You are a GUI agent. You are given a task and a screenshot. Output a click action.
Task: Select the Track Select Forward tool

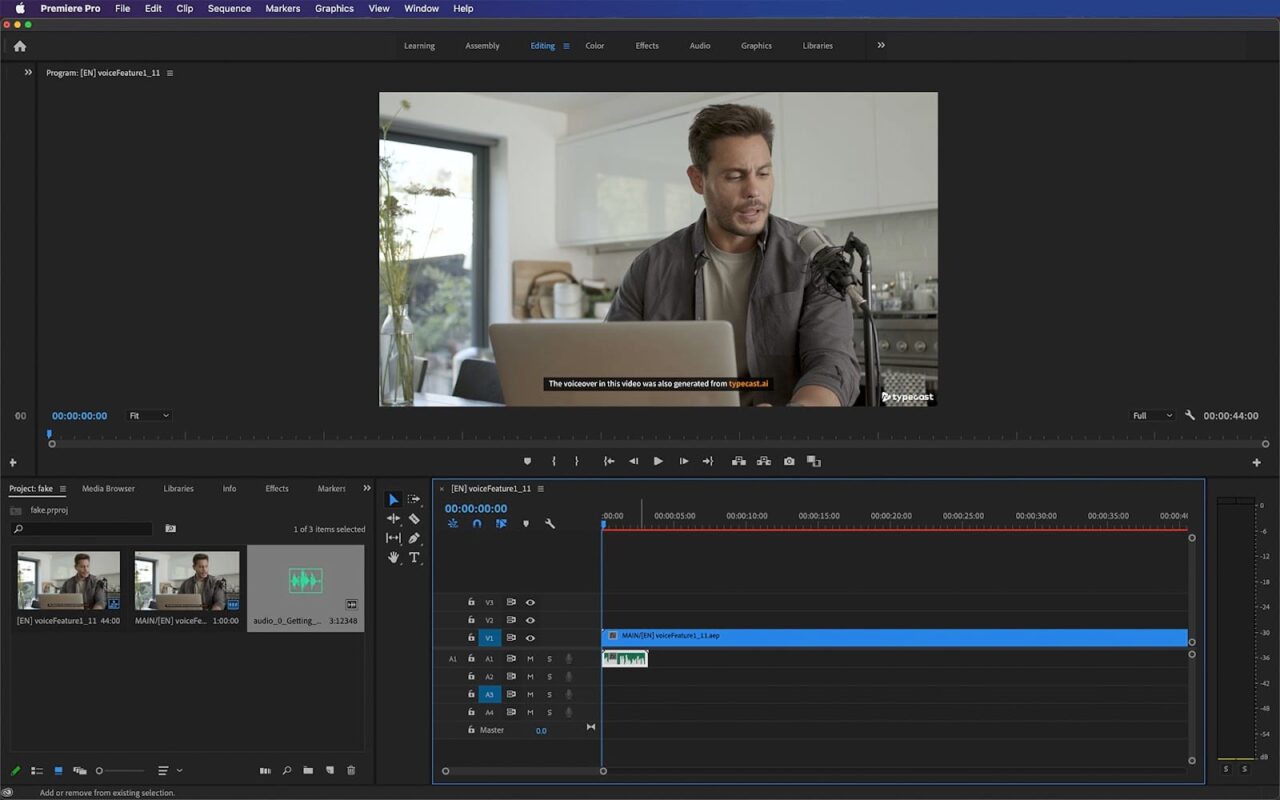coord(415,499)
